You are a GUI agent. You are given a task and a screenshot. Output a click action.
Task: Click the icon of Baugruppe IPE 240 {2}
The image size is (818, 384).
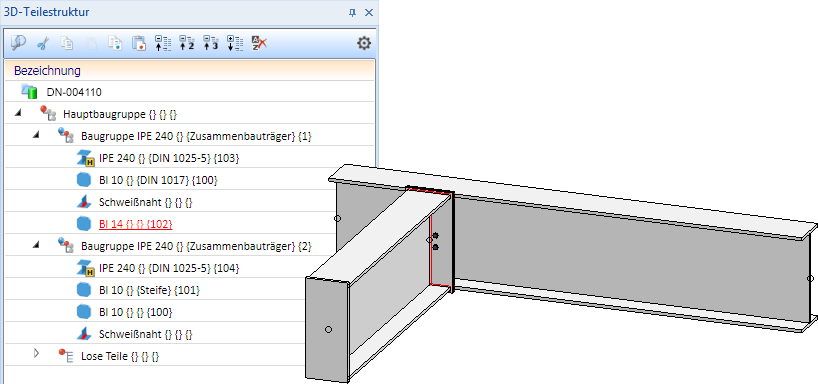click(65, 245)
